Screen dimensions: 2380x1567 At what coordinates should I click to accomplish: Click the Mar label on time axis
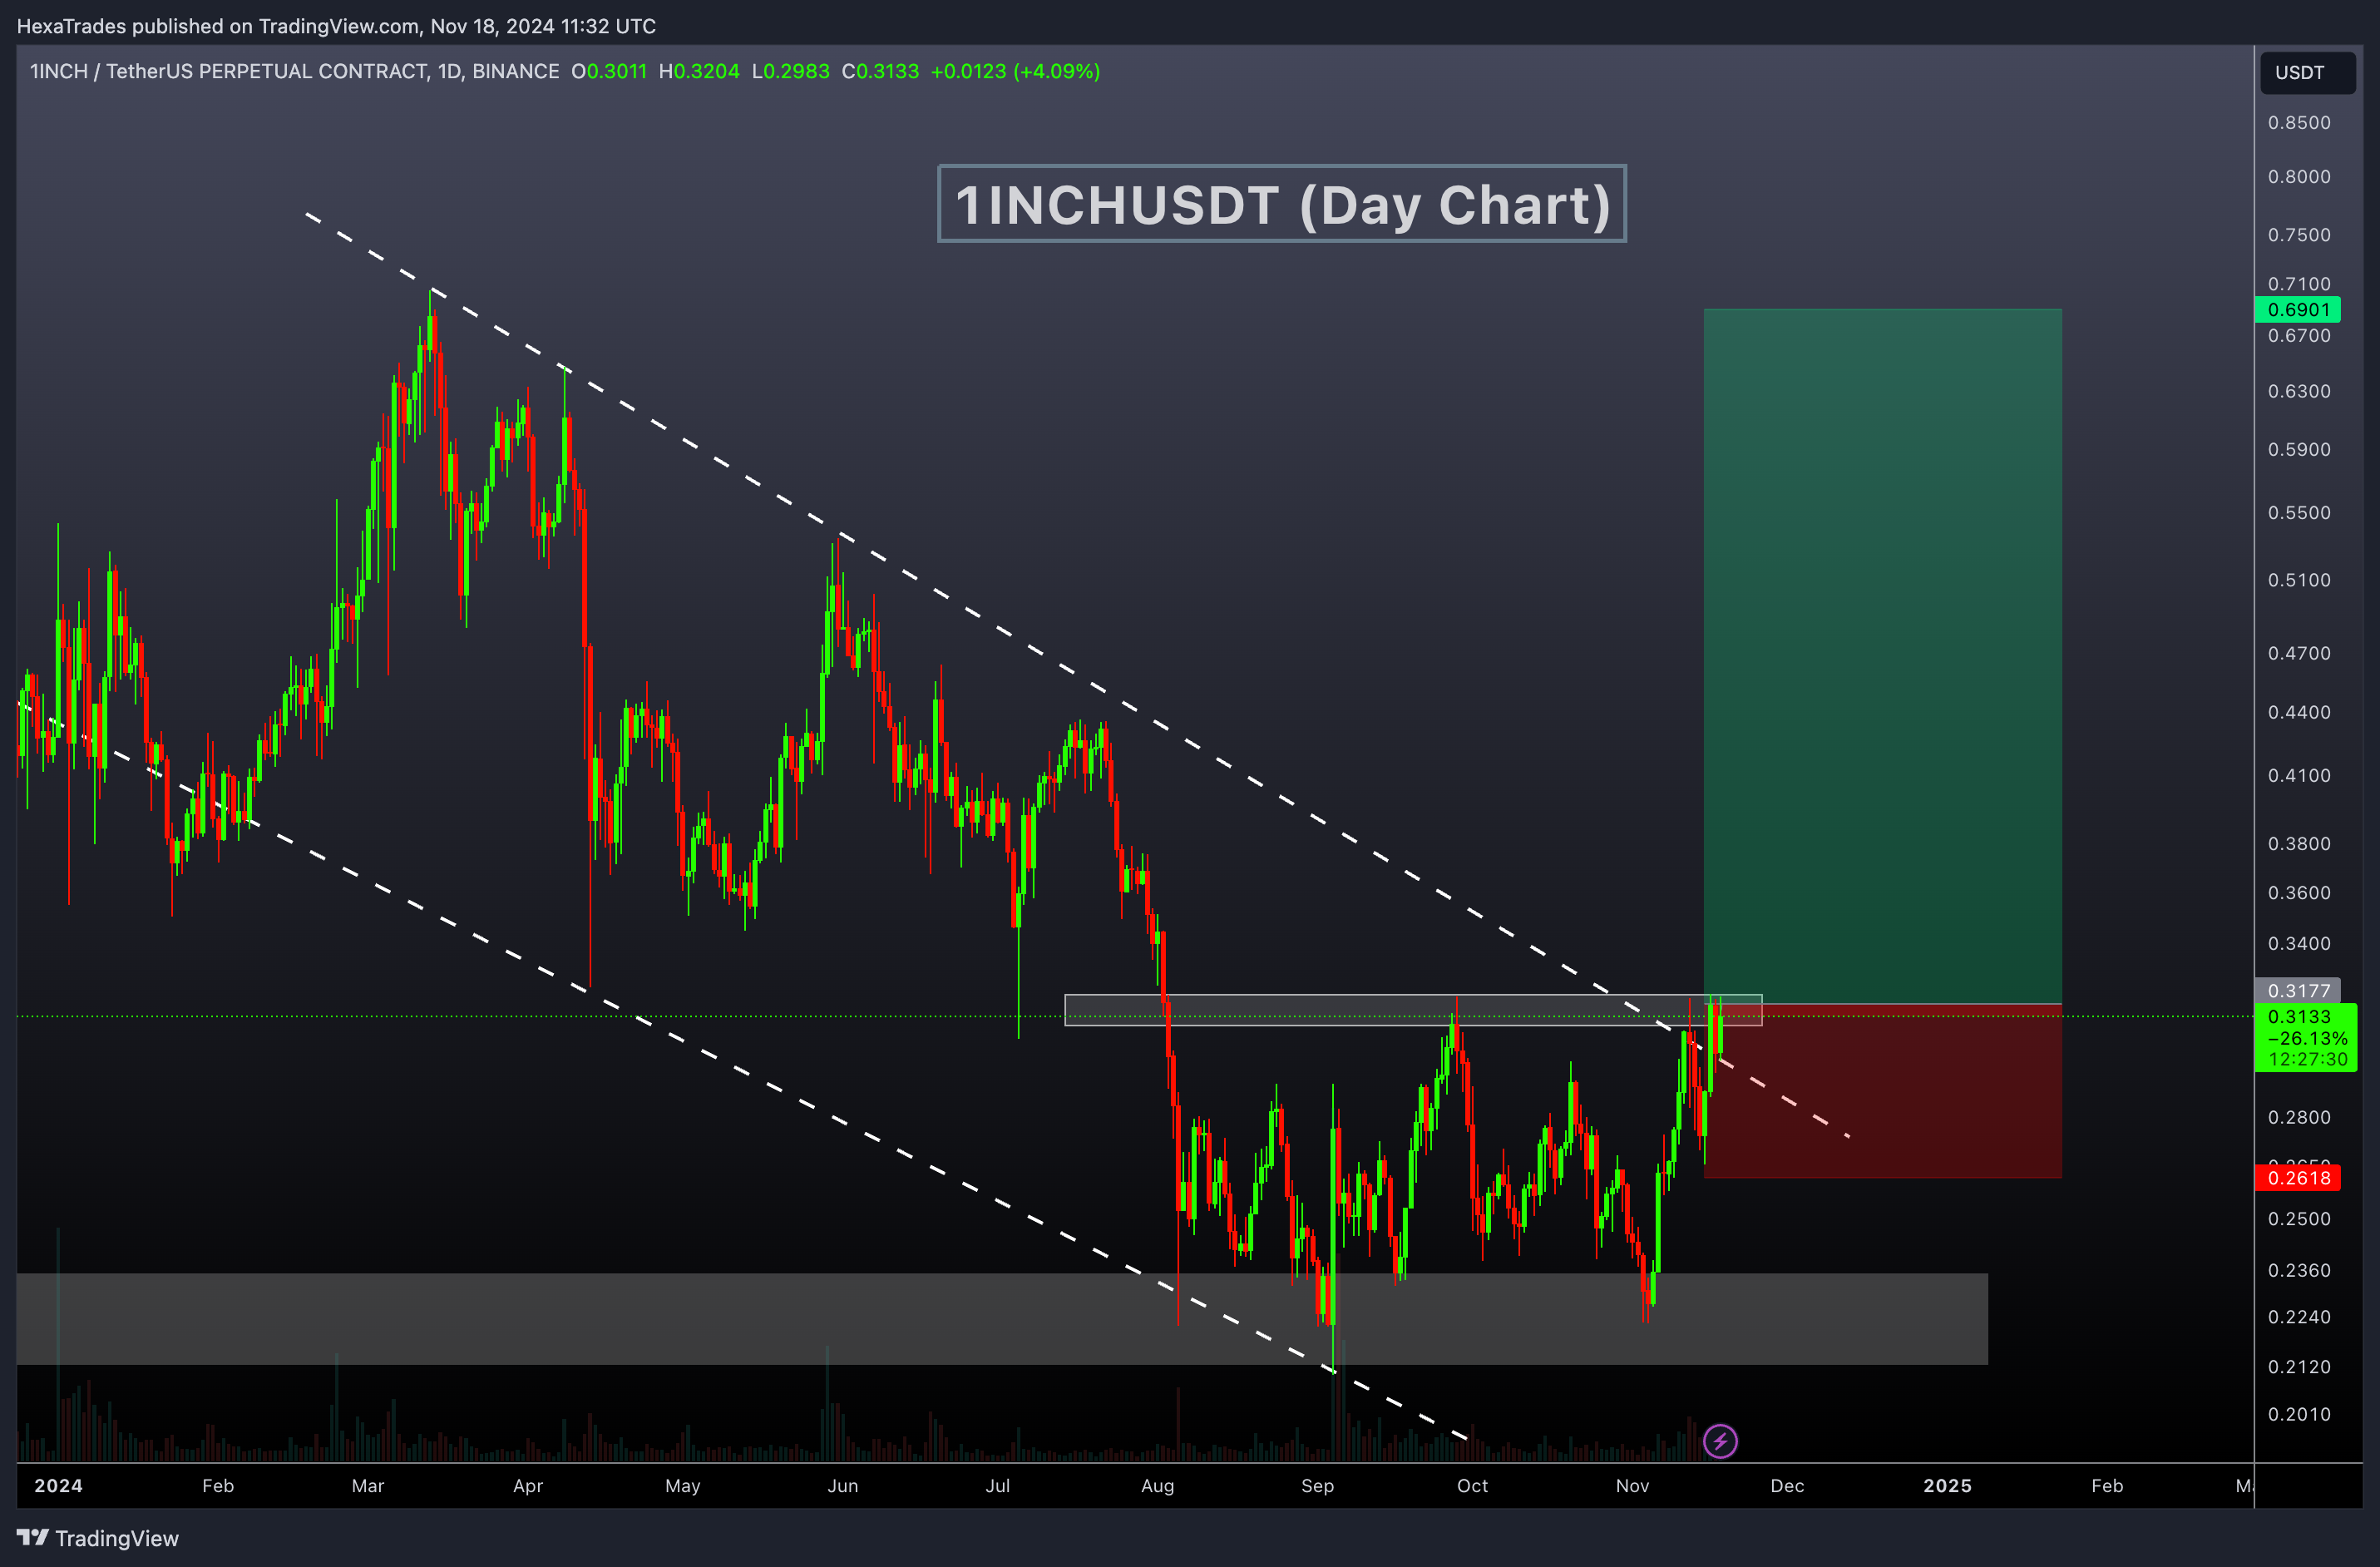[x=367, y=1486]
